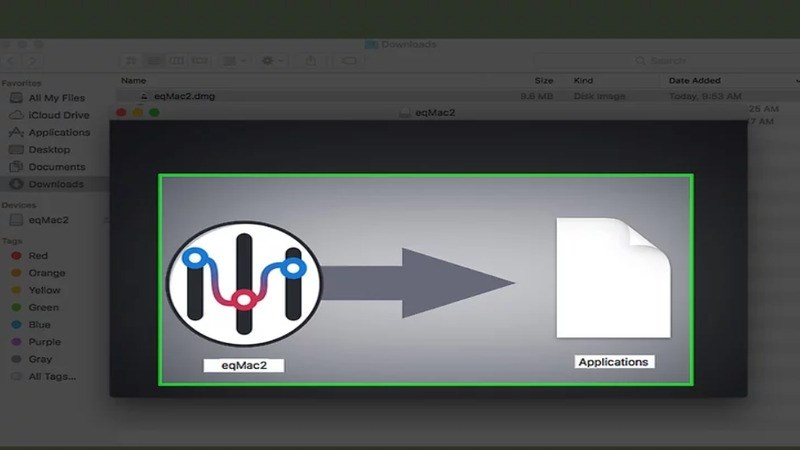The height and width of the screenshot is (450, 800).
Task: Open the Arrange items dropdown
Action: (235, 61)
